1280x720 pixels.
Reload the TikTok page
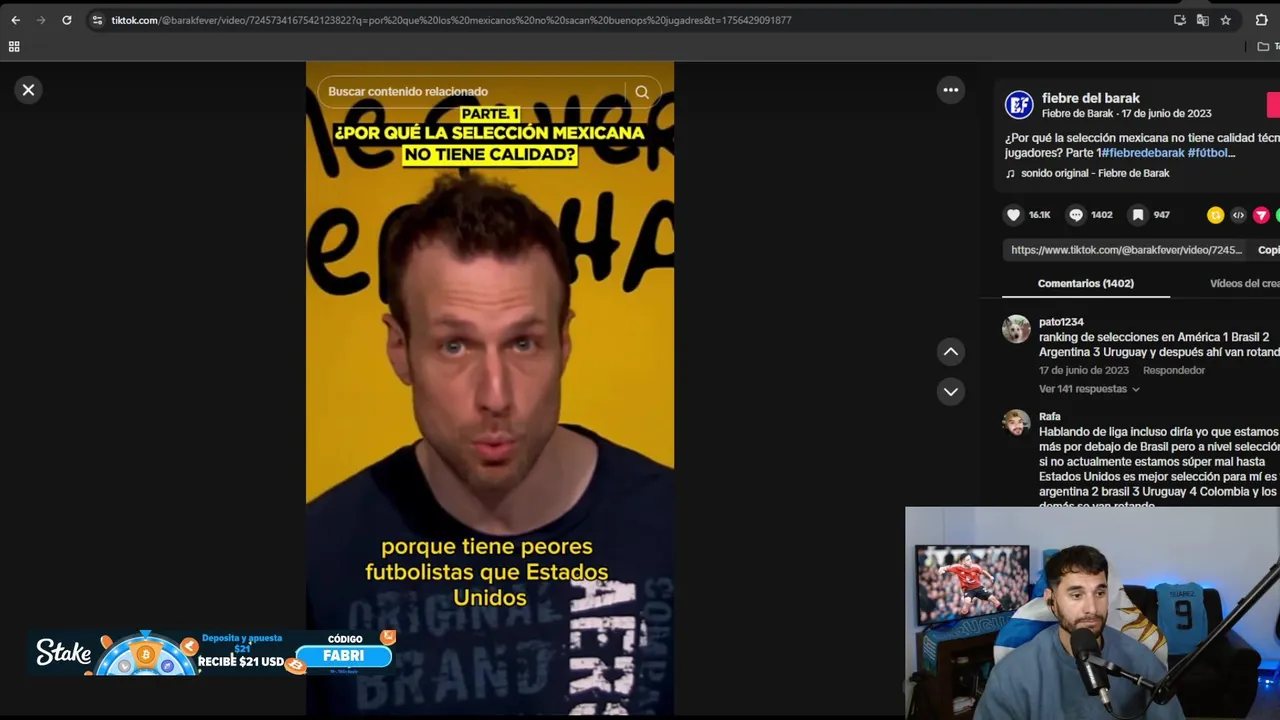pos(67,20)
